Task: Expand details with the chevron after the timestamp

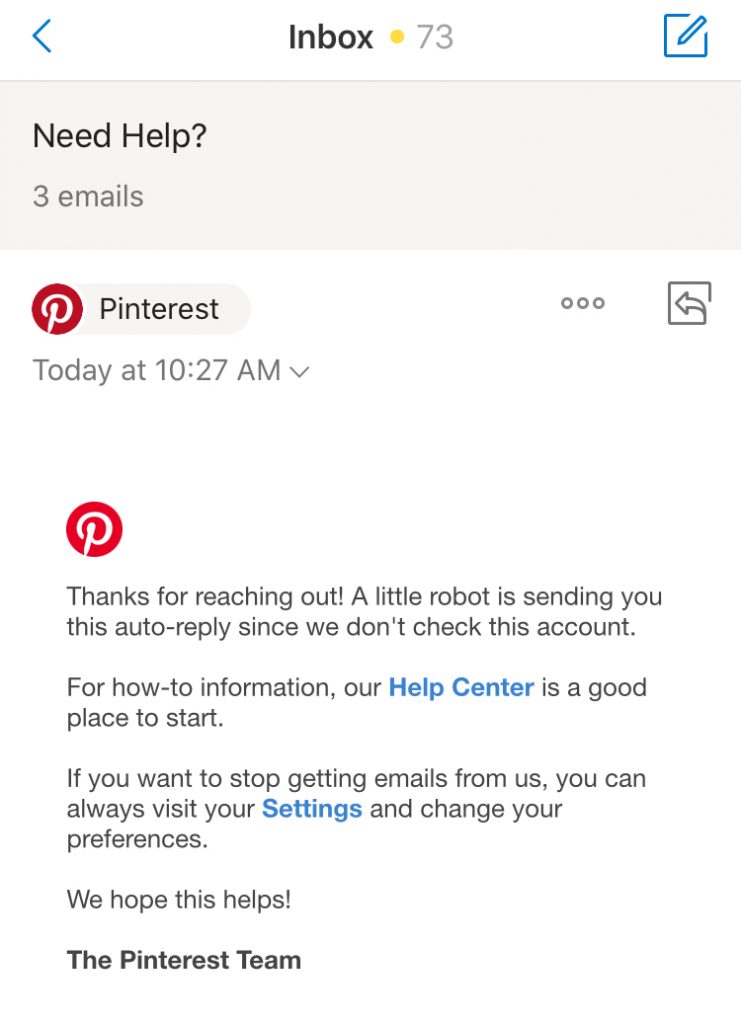Action: pyautogui.click(x=299, y=372)
